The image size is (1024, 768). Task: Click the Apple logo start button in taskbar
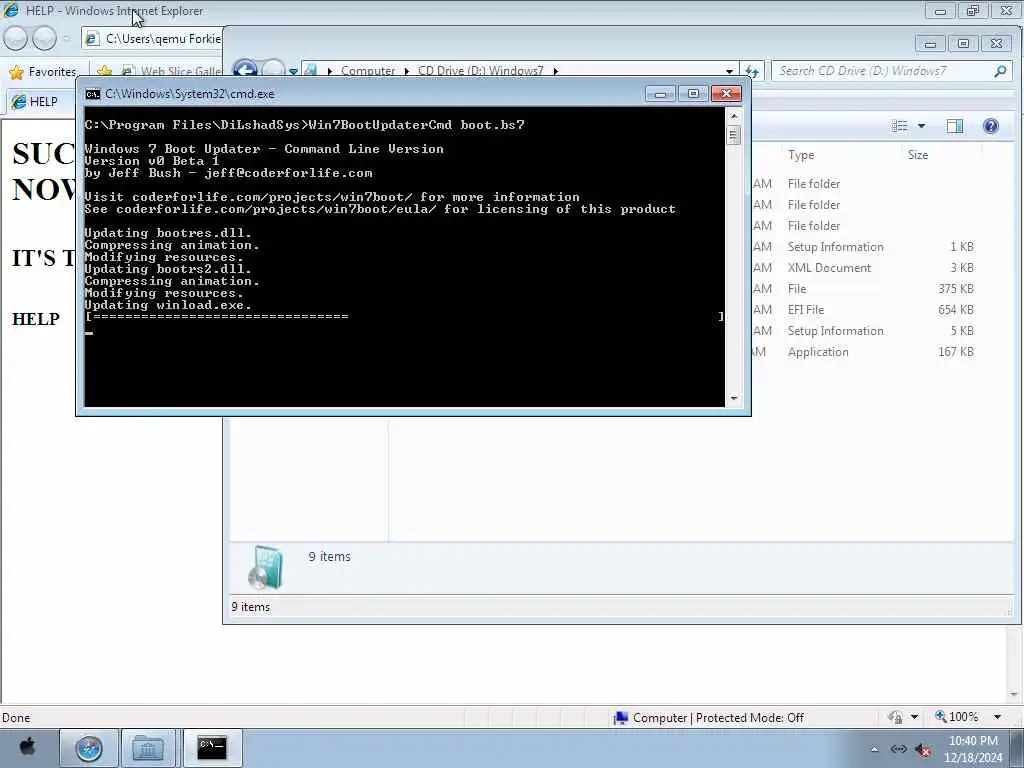click(27, 746)
